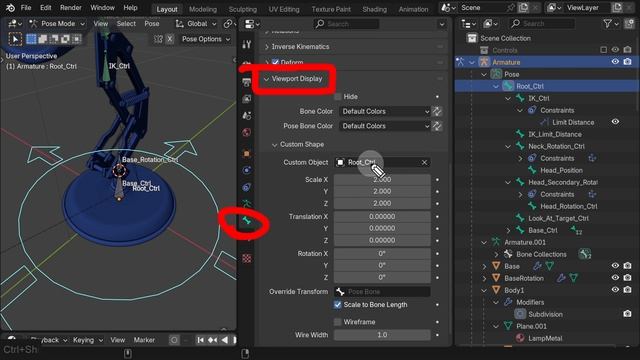Disable render for the Body1 object

pyautogui.click(x=627, y=290)
